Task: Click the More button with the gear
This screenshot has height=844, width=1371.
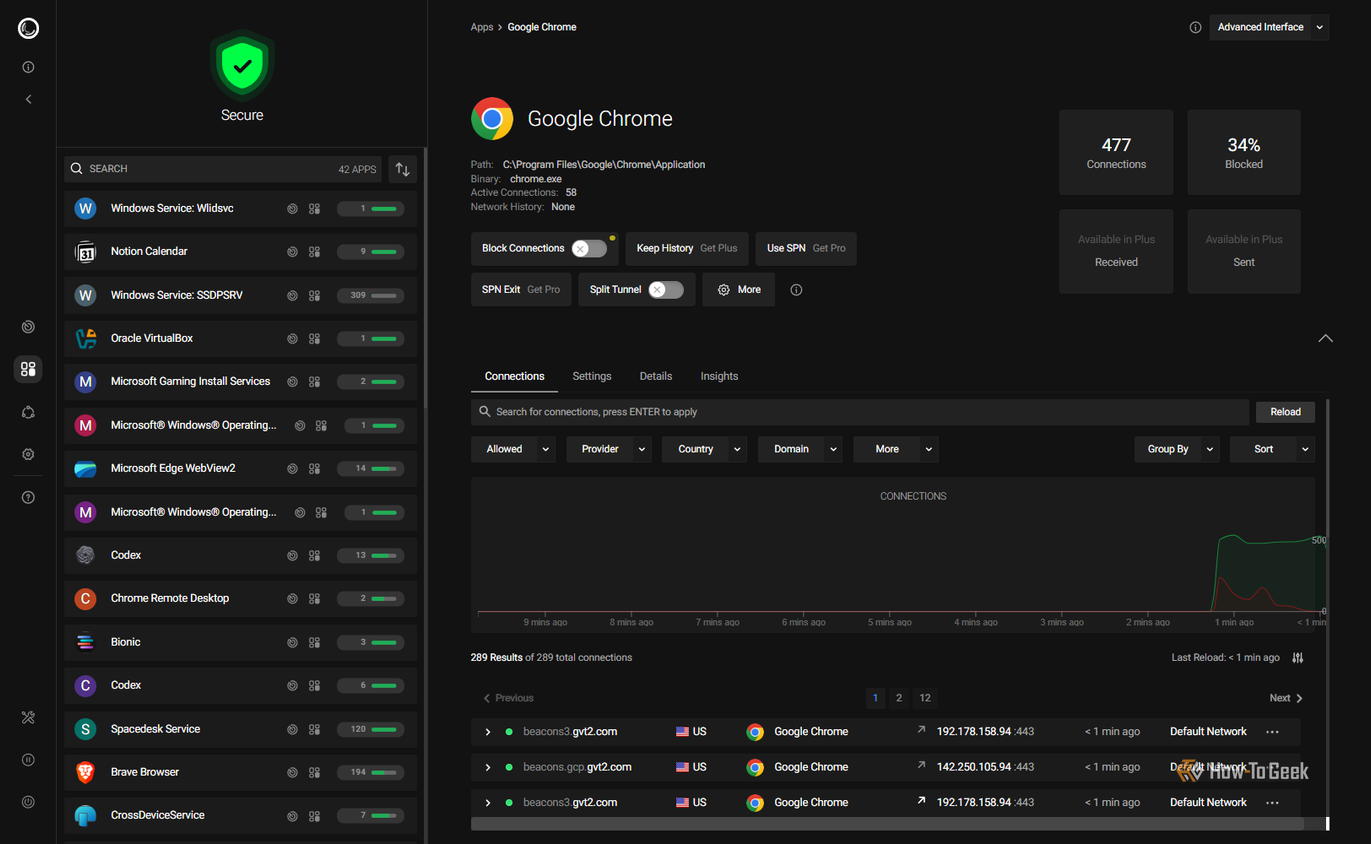Action: tap(739, 290)
